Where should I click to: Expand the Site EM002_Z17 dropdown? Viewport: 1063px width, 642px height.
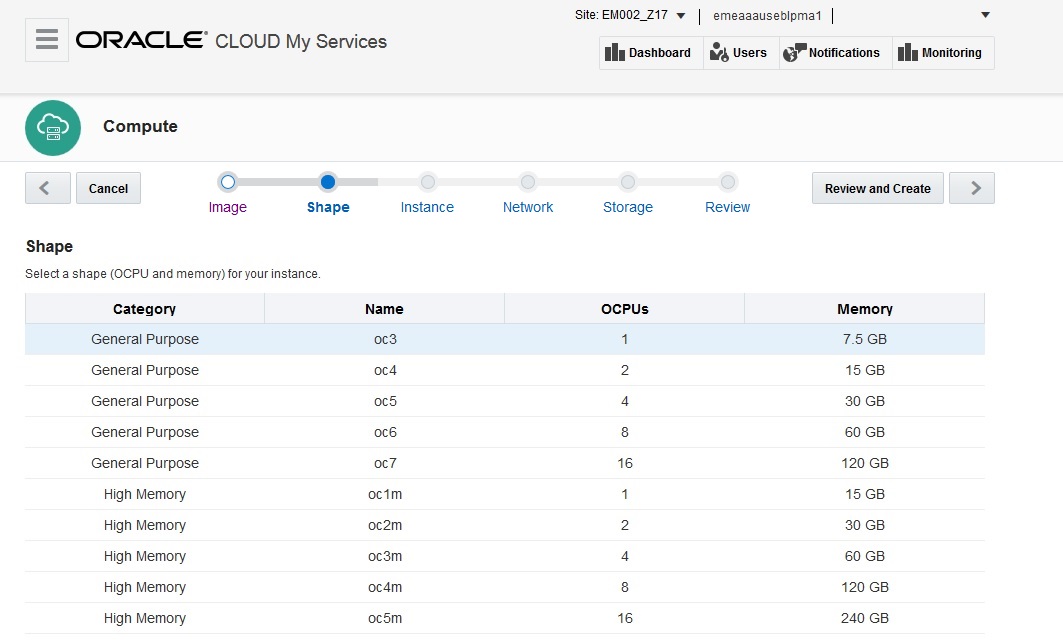[680, 16]
